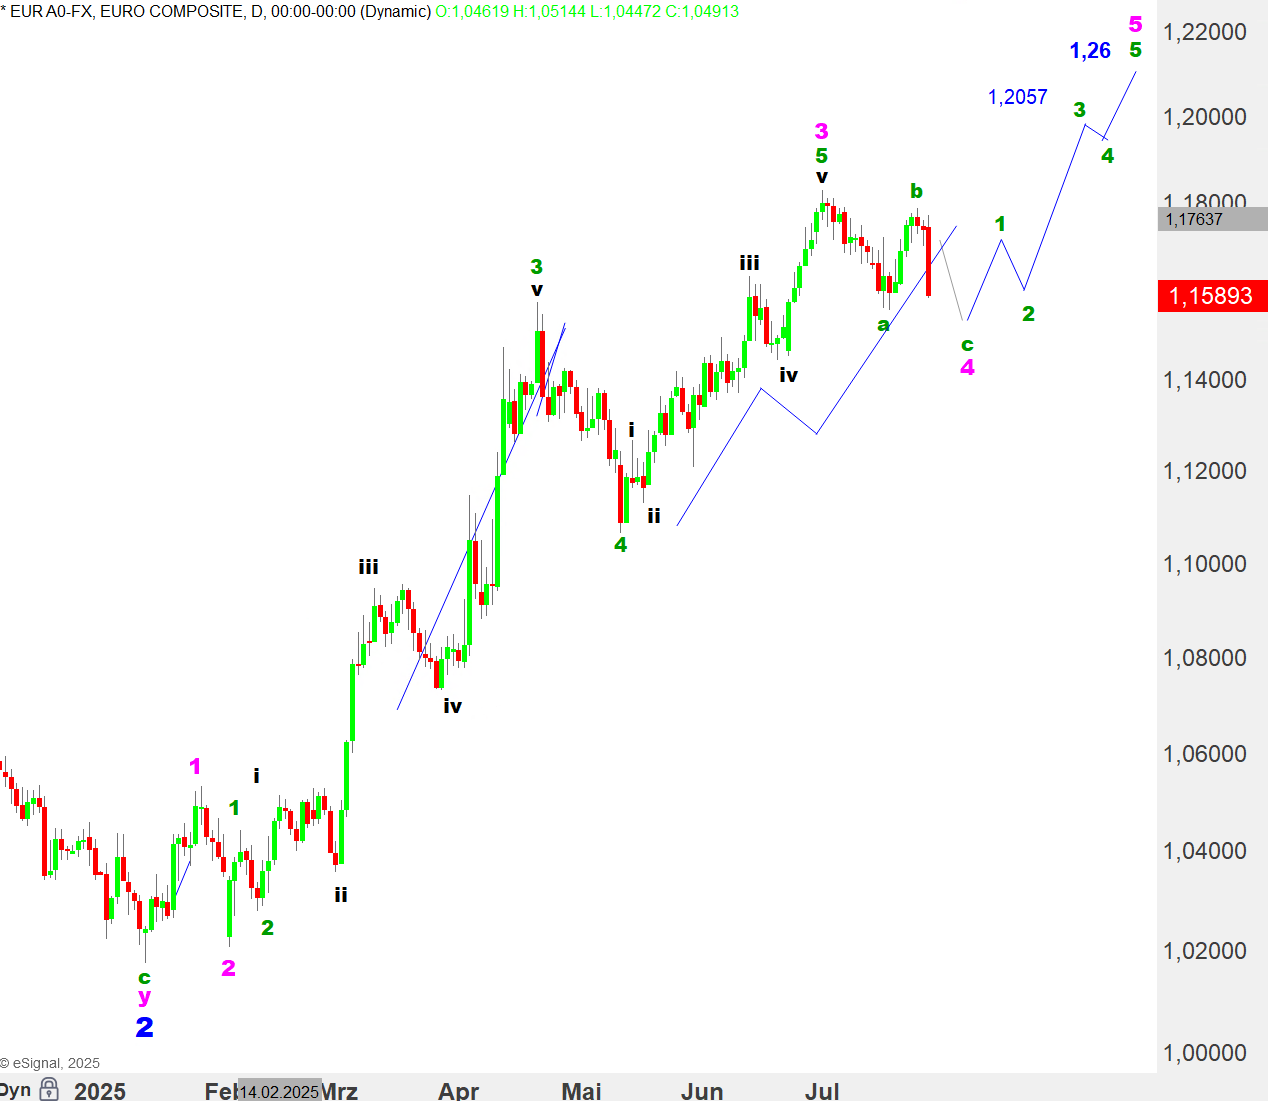Click the Apr month on the time axis

coord(458,1090)
